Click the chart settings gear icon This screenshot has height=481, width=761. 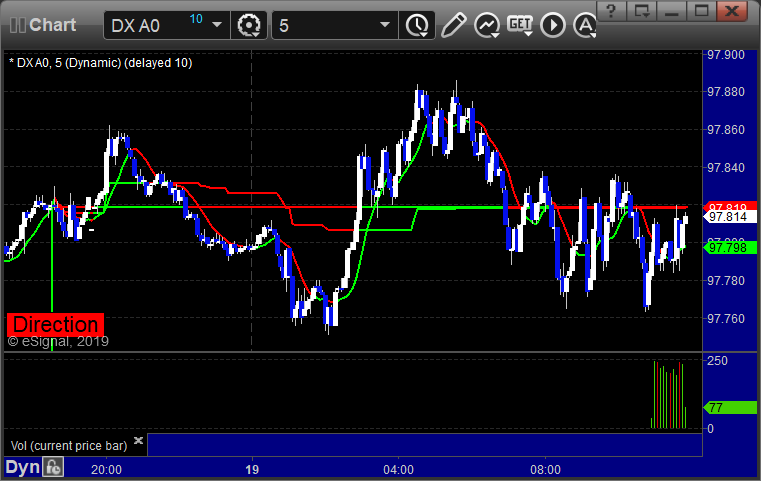coord(248,25)
